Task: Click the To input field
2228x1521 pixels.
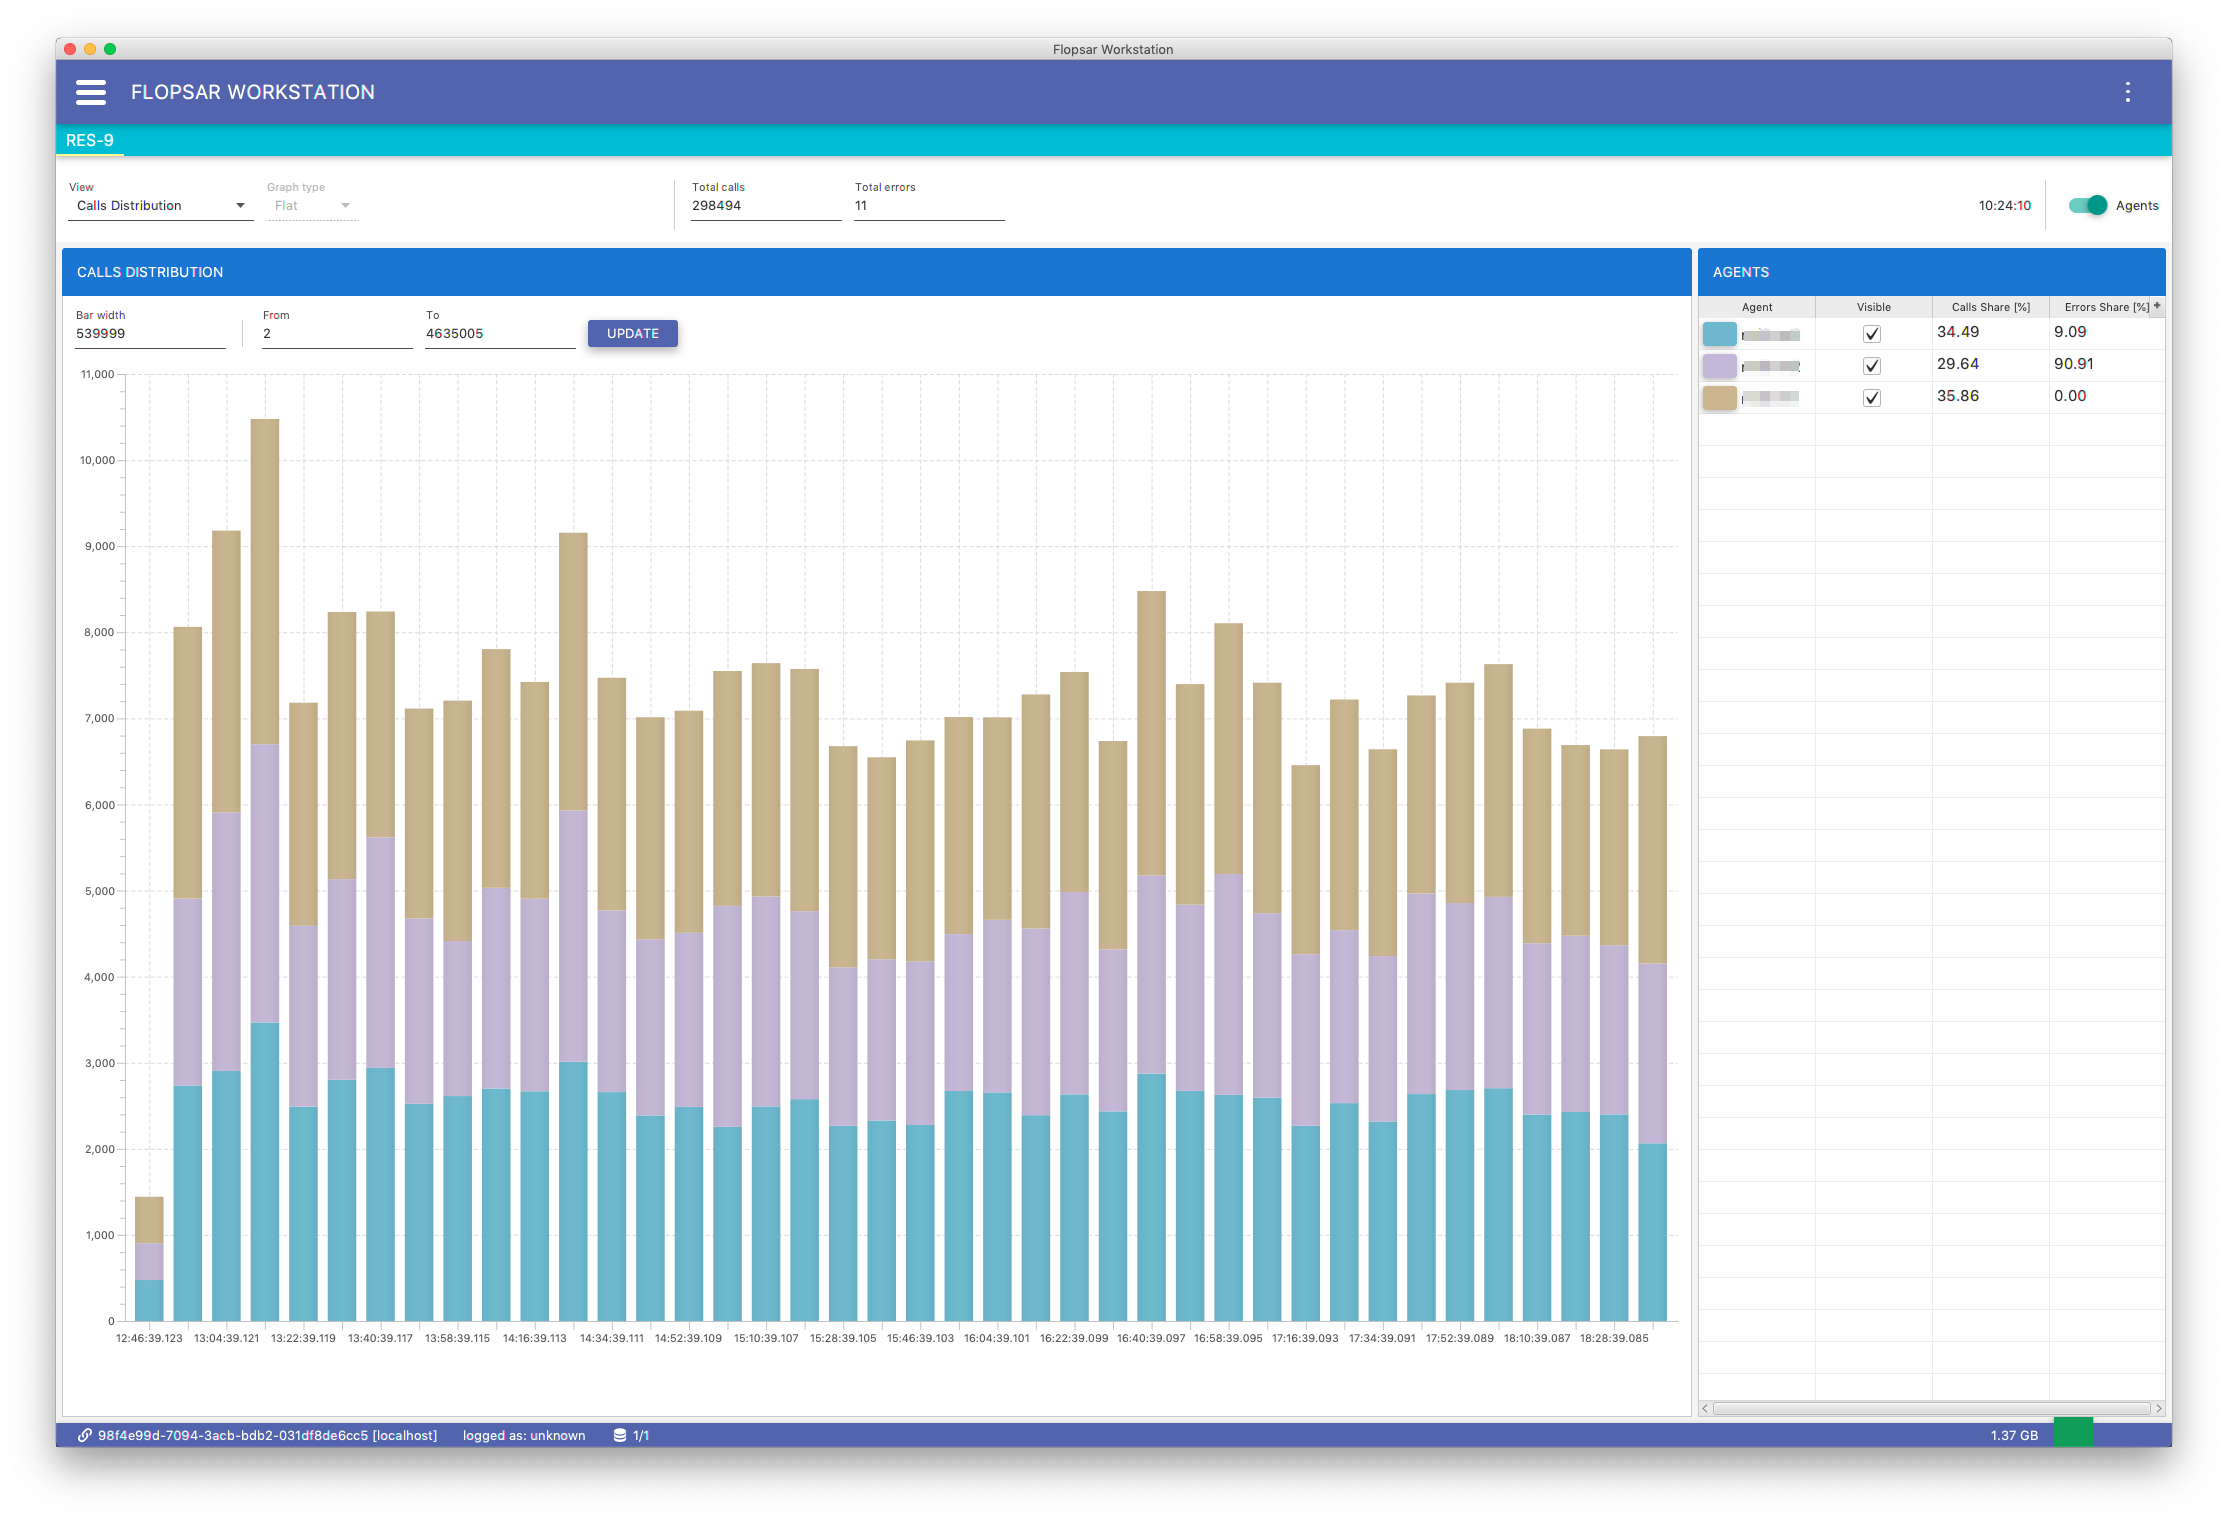Action: click(500, 334)
